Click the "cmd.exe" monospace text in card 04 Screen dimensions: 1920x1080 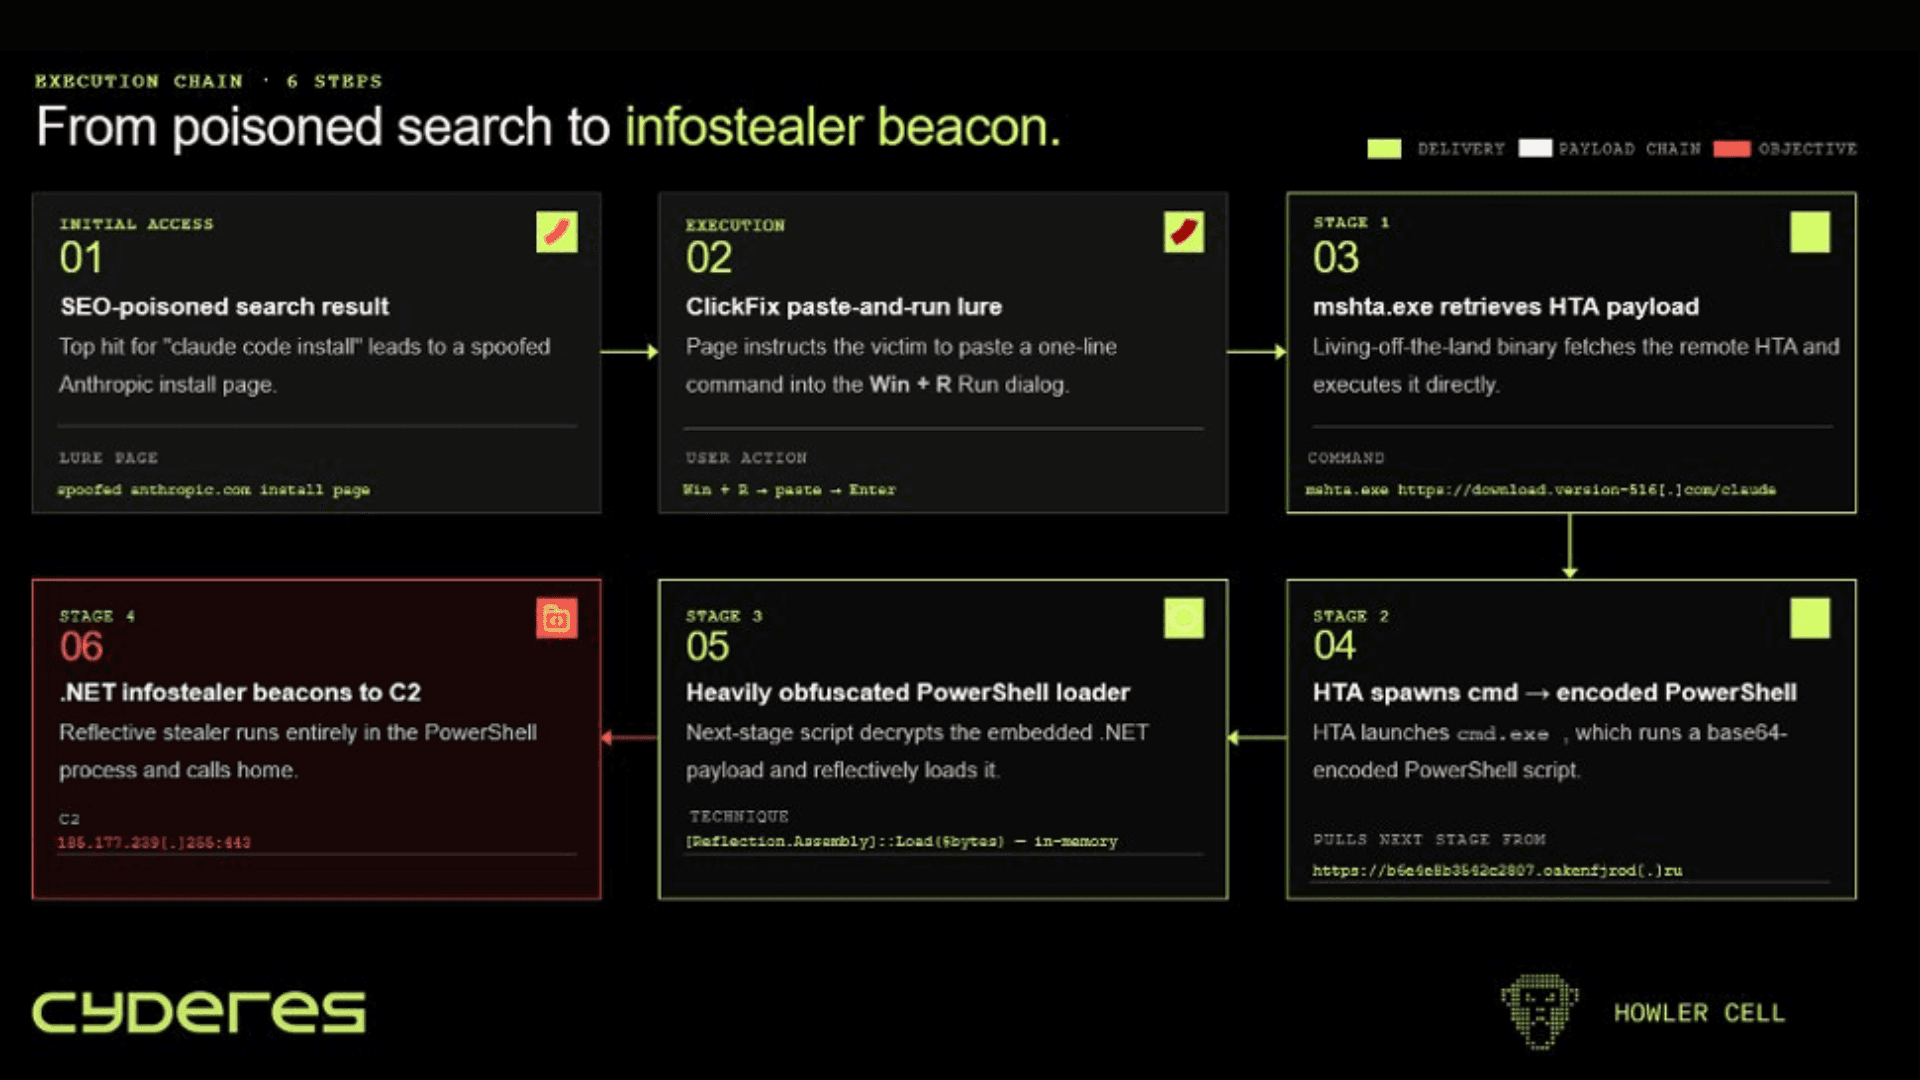point(1502,735)
